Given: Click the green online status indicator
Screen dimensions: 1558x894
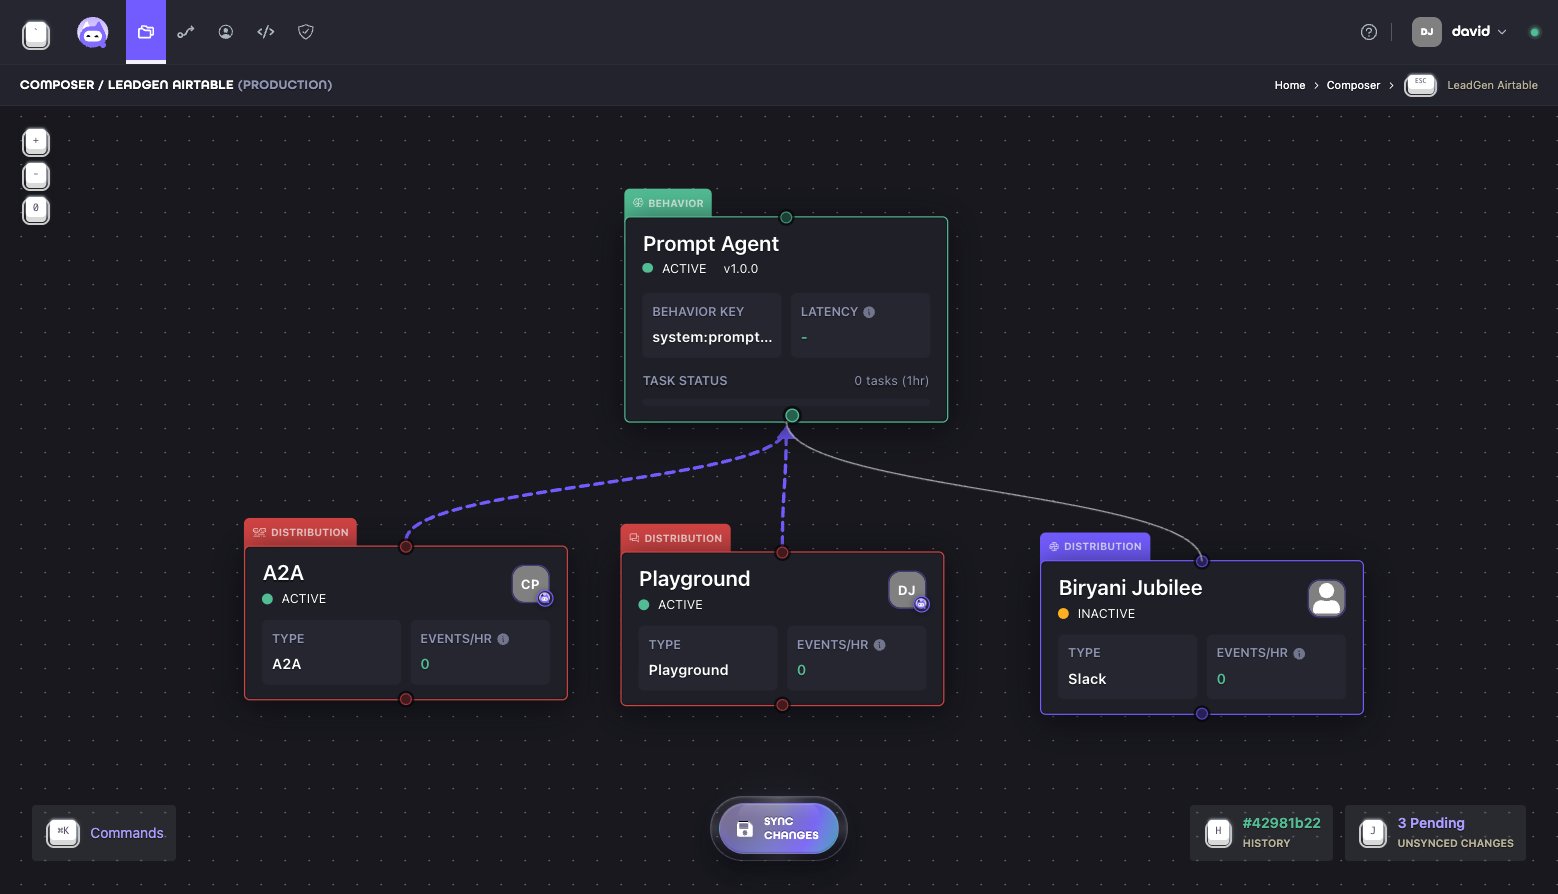Looking at the screenshot, I should click(x=1534, y=32).
